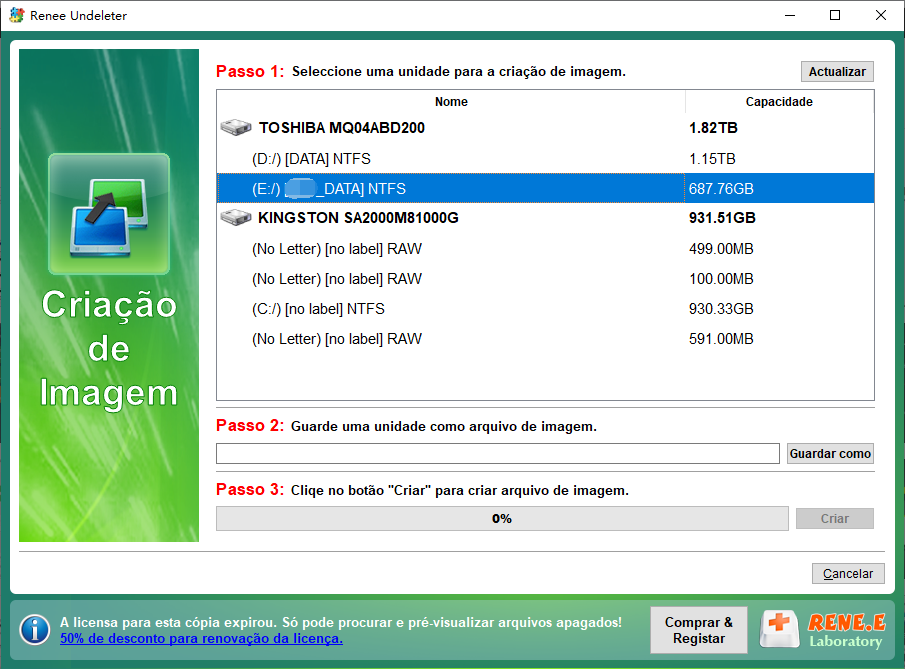Select the (D:/) [DATA] NTFS partition
Viewport: 905px width, 669px height.
pos(545,159)
